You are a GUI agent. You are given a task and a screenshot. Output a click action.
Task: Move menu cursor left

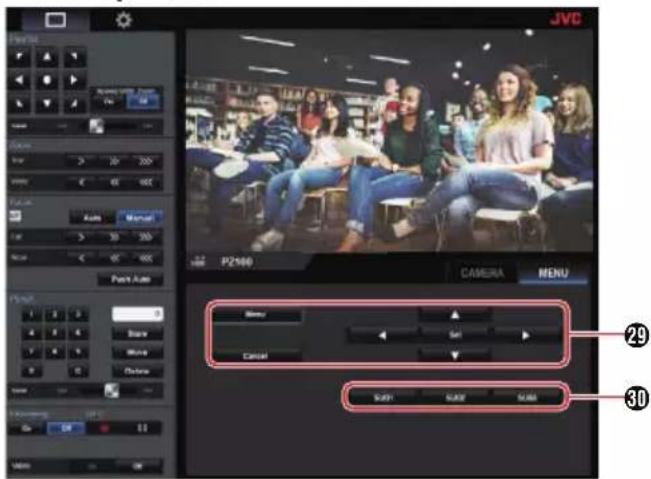(x=383, y=335)
